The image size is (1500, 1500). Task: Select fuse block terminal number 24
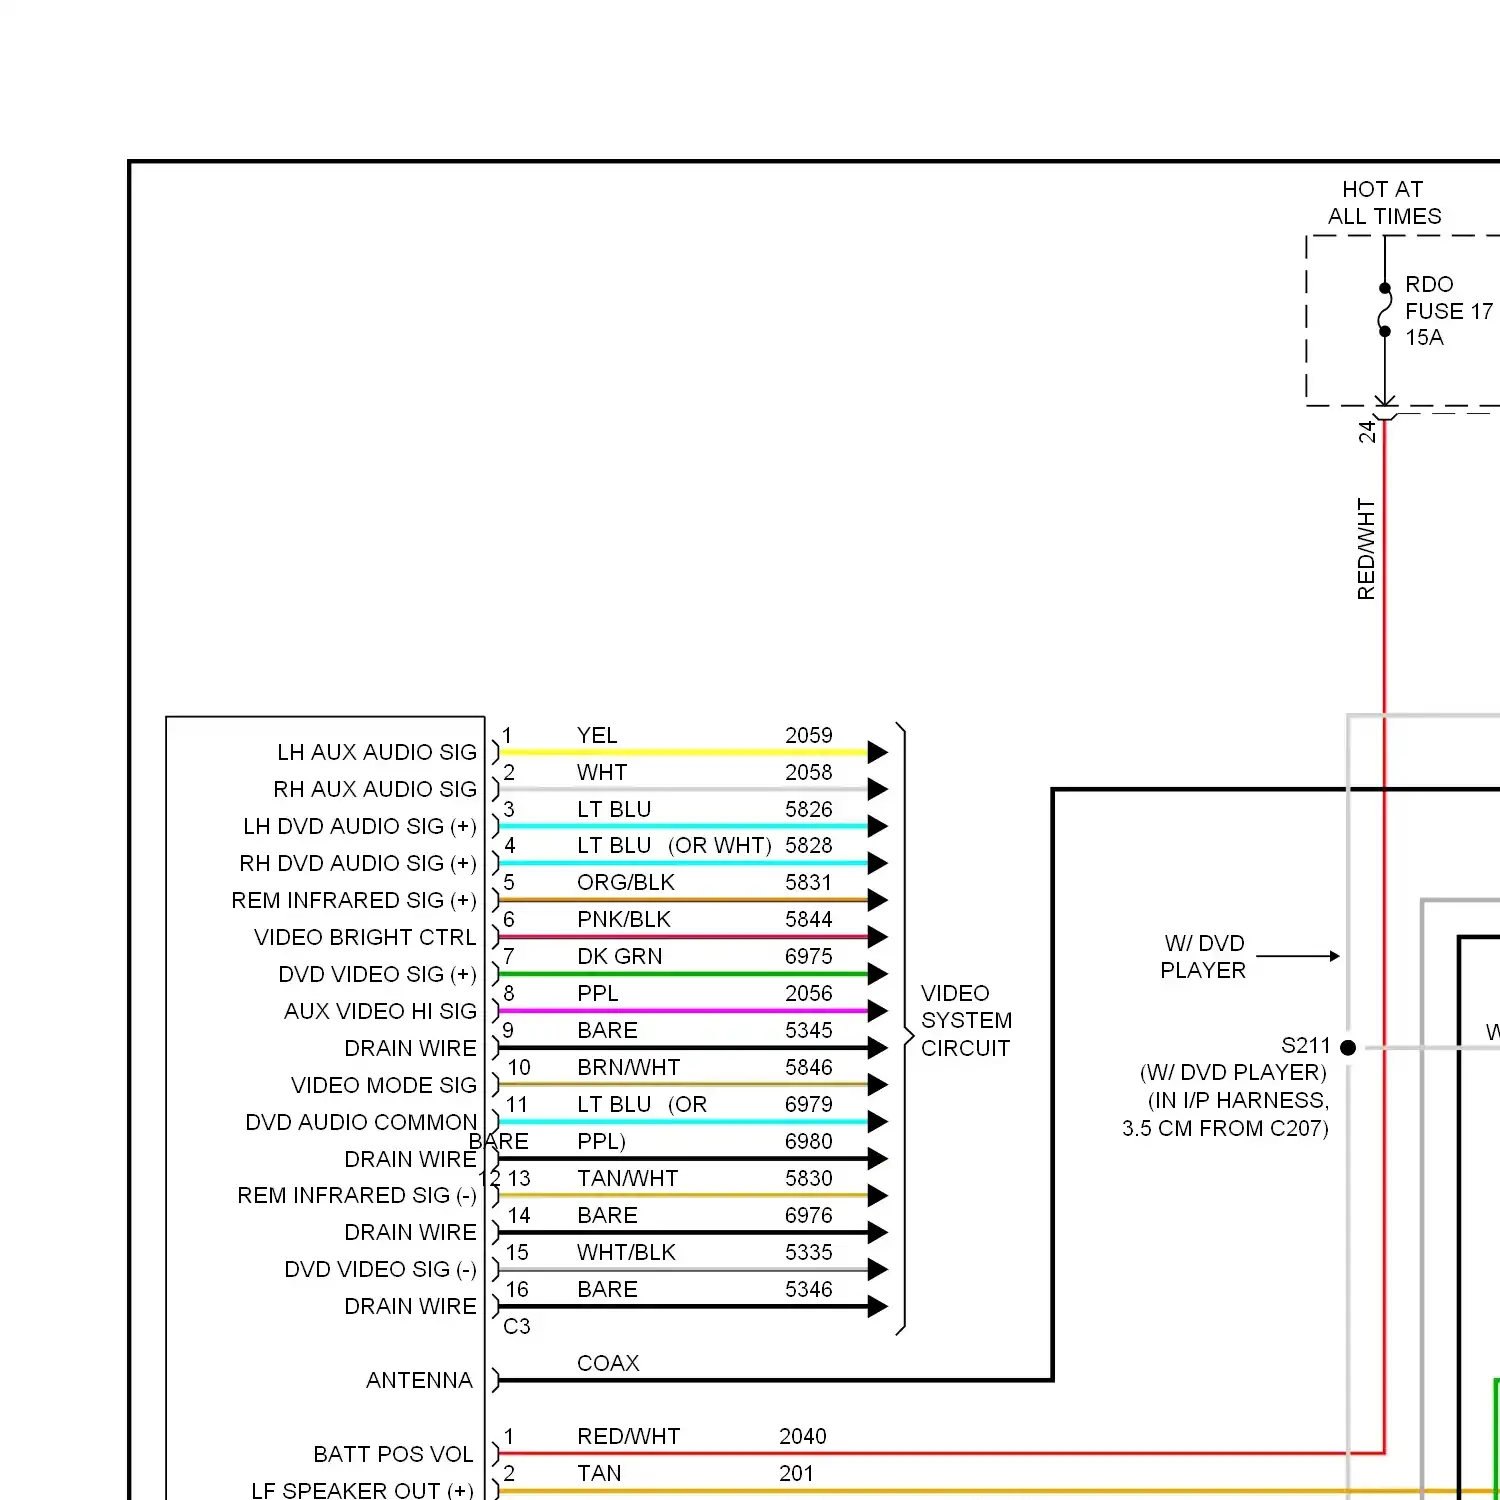pyautogui.click(x=1367, y=432)
